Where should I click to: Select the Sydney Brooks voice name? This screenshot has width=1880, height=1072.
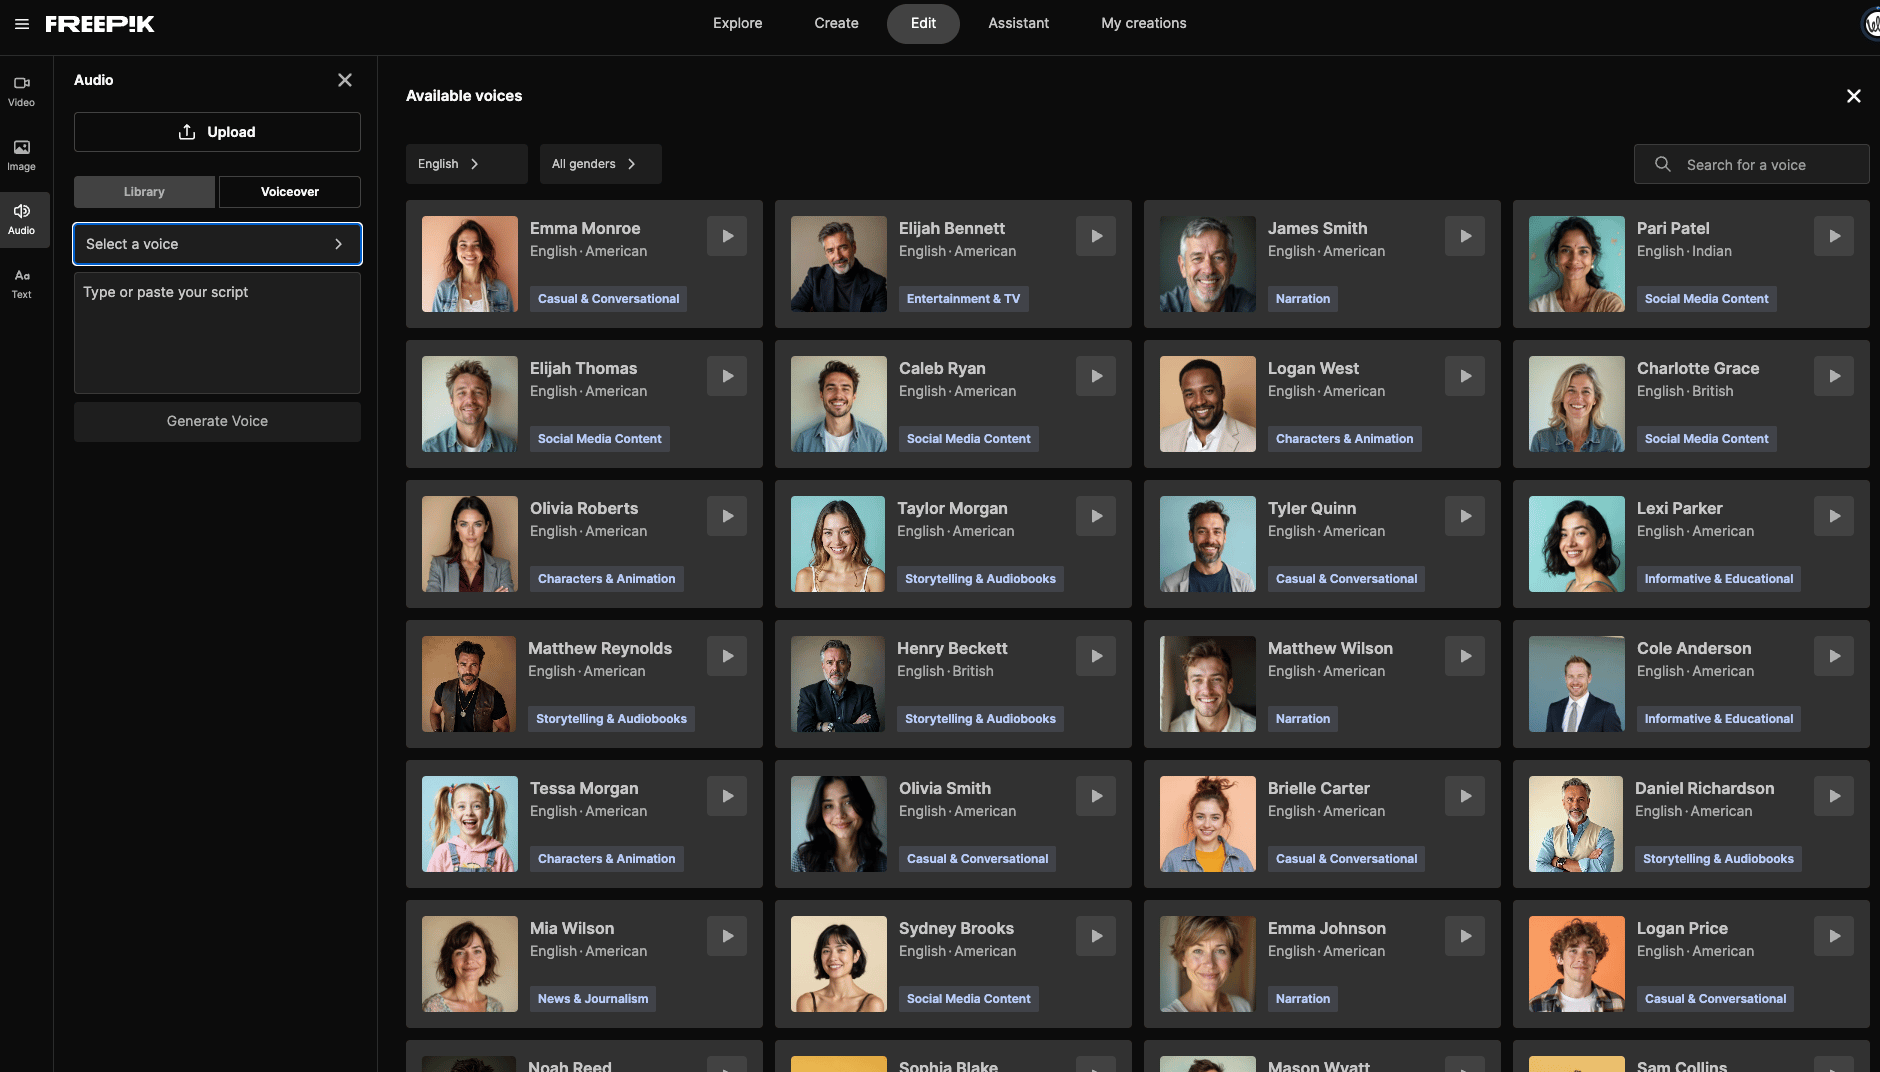coord(956,928)
